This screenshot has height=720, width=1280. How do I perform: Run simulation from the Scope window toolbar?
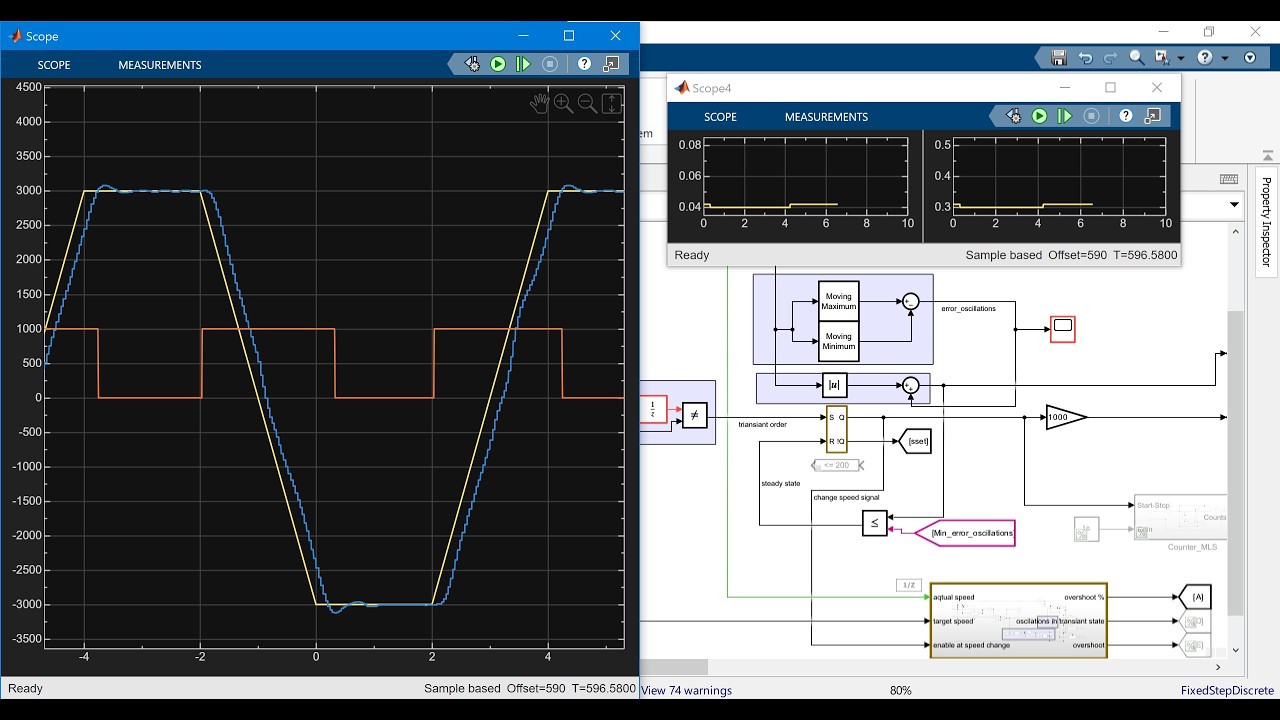pos(498,64)
